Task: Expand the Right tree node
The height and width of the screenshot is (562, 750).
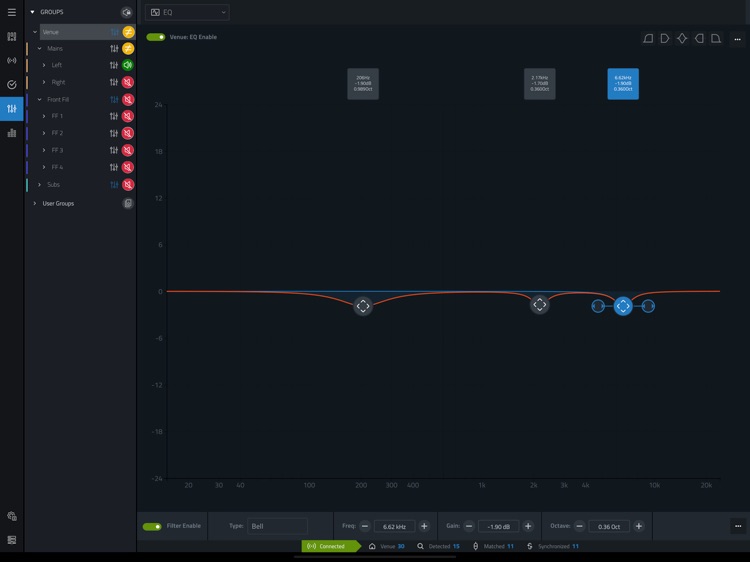Action: coord(44,82)
